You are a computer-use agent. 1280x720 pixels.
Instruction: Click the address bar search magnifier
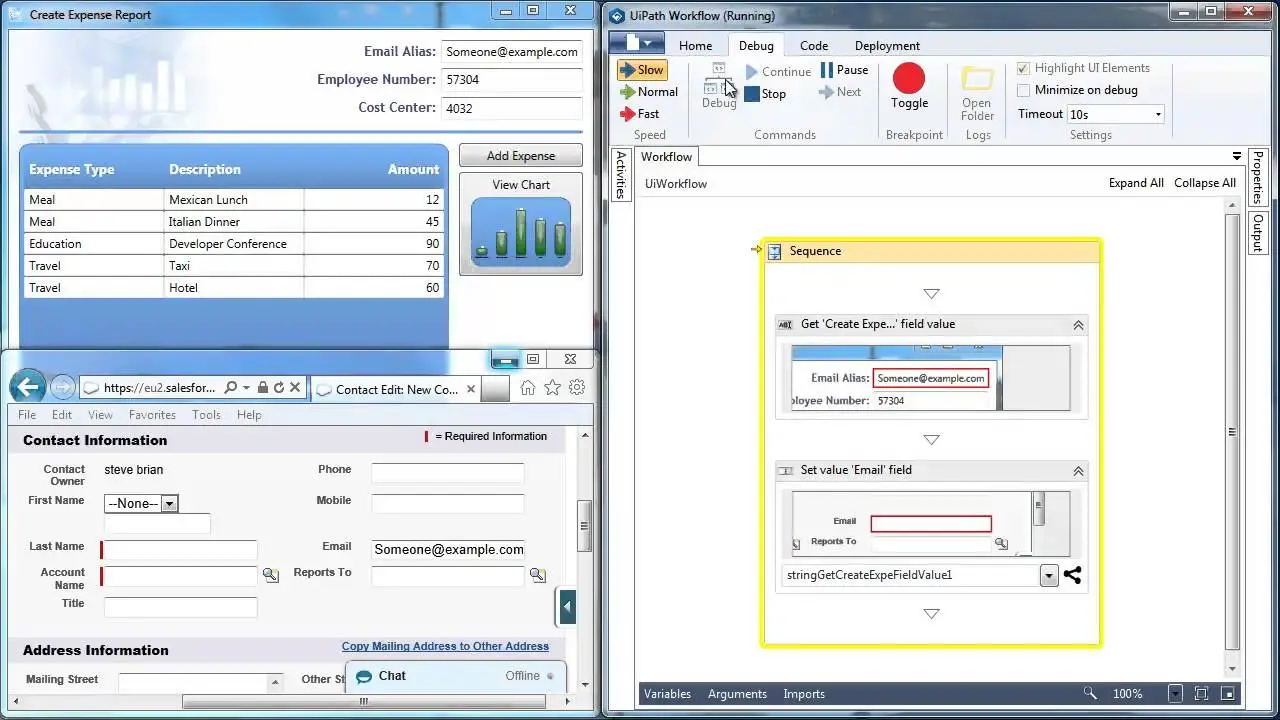(231, 388)
